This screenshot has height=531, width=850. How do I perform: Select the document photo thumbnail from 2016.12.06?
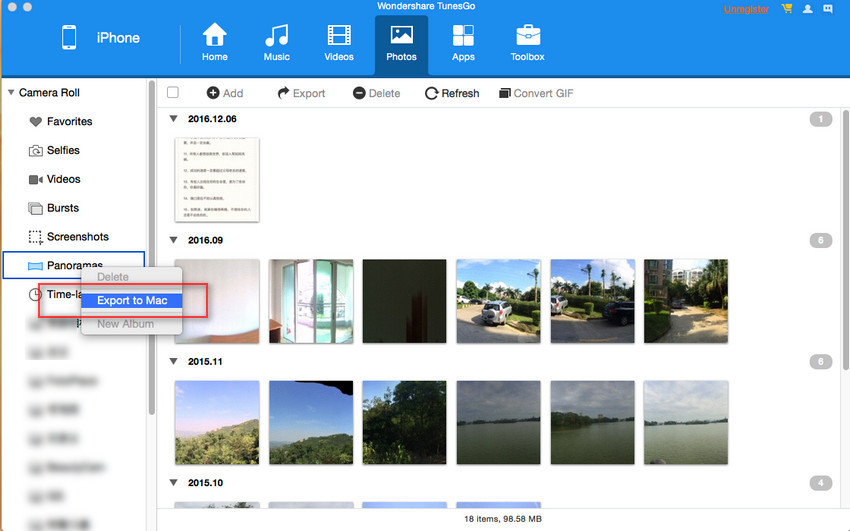(x=217, y=179)
